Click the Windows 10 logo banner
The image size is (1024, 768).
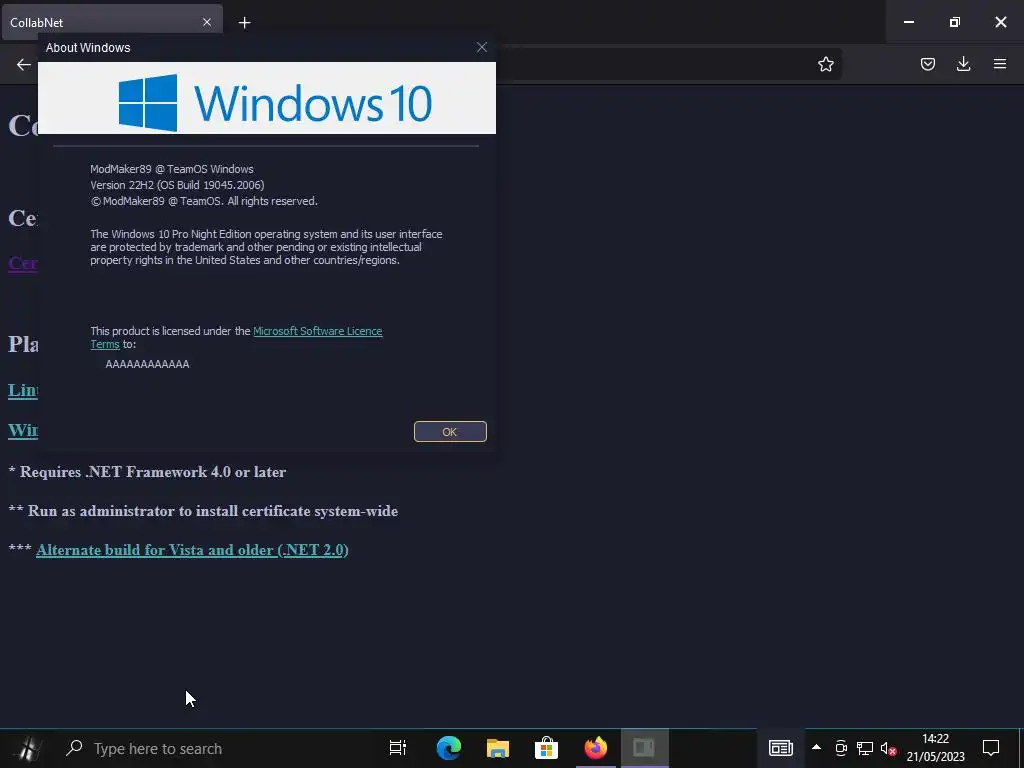[266, 98]
